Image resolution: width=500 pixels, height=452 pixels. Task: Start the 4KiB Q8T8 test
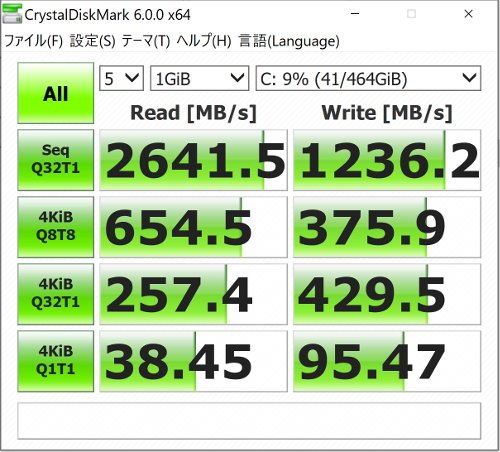click(56, 227)
